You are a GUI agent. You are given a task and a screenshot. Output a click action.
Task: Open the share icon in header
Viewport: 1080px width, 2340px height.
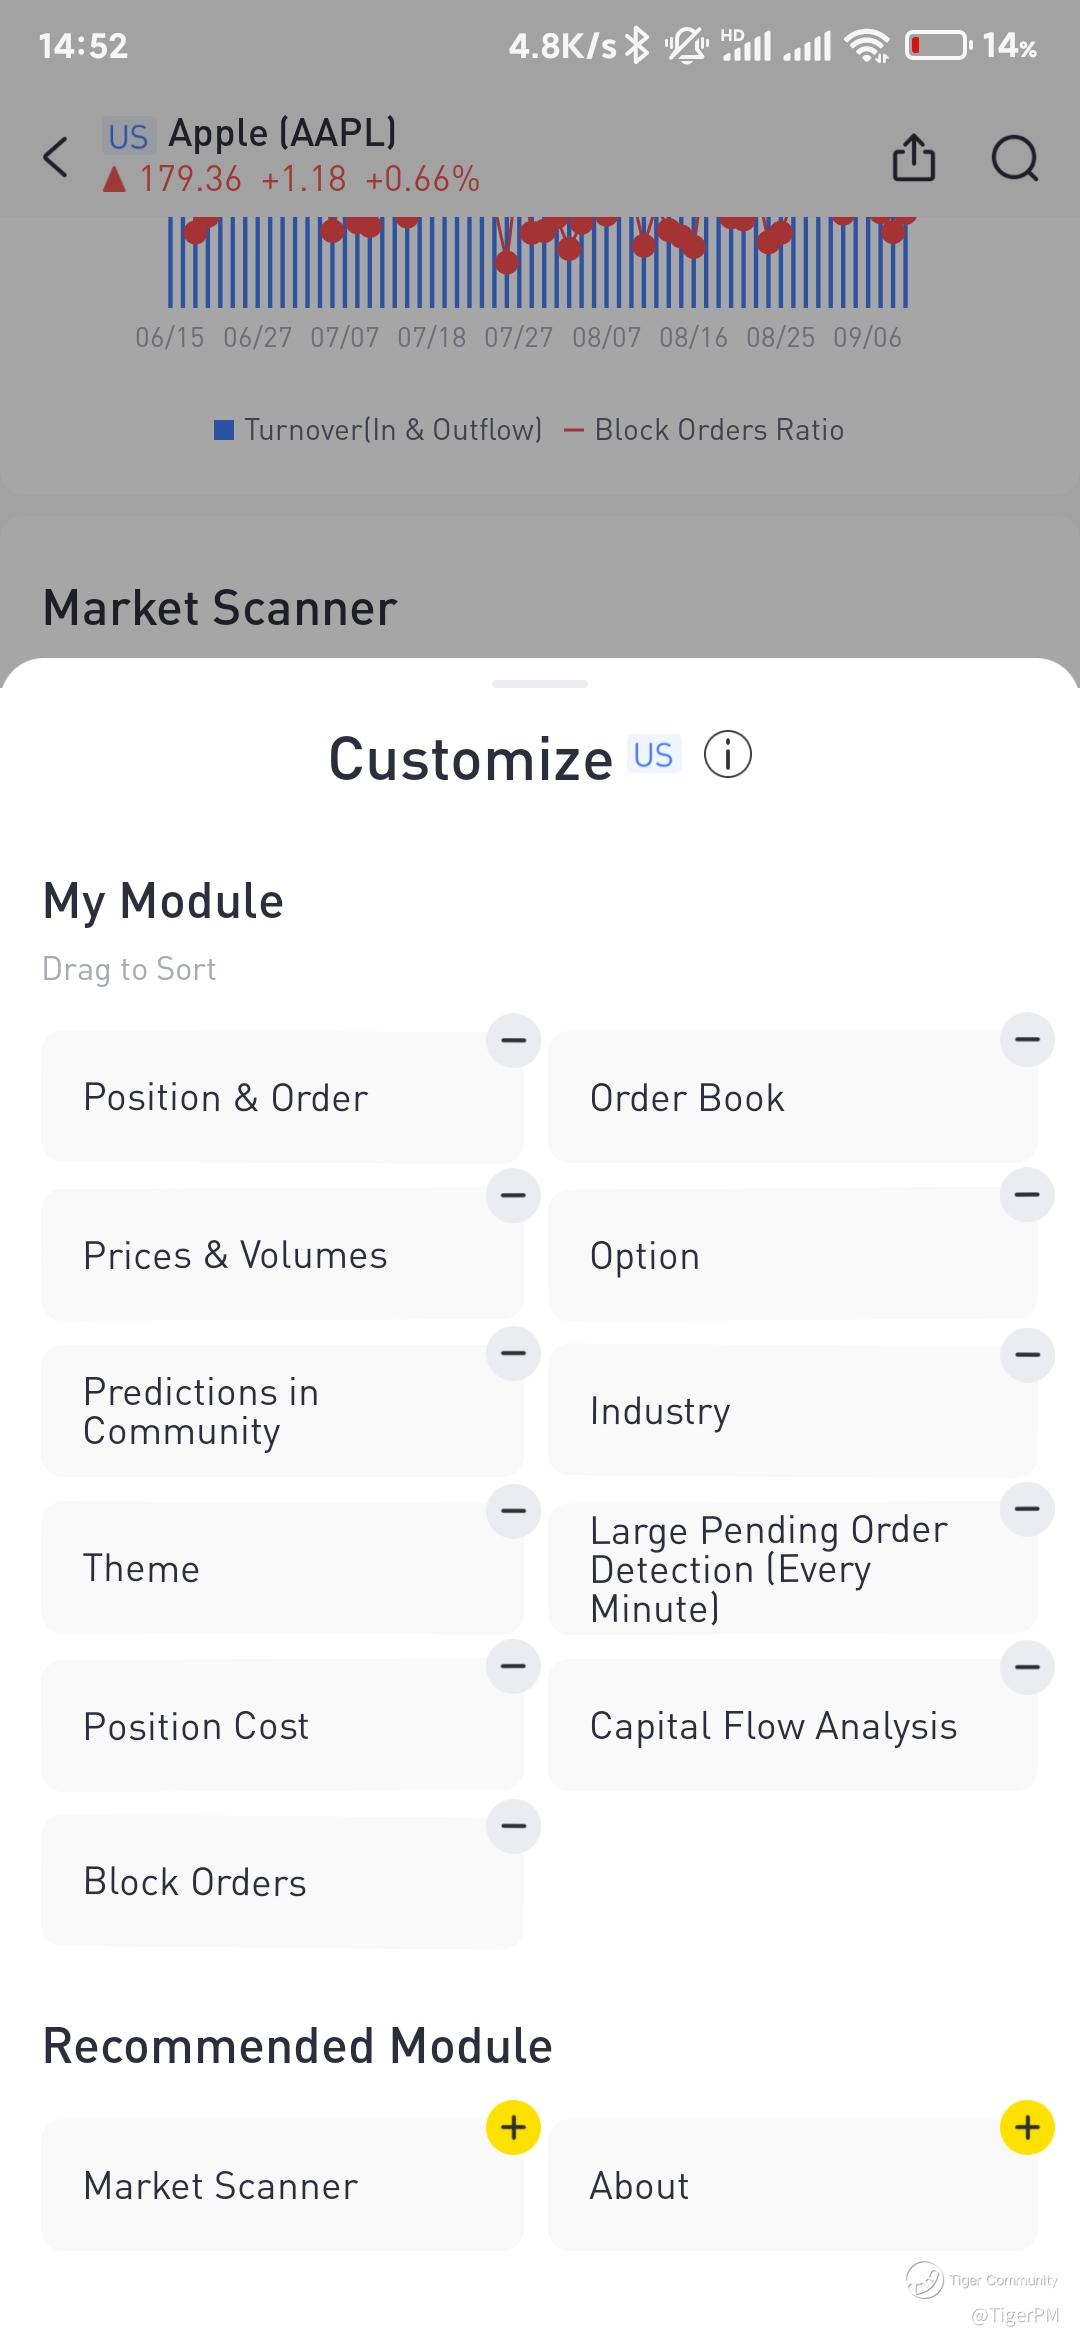(x=913, y=157)
